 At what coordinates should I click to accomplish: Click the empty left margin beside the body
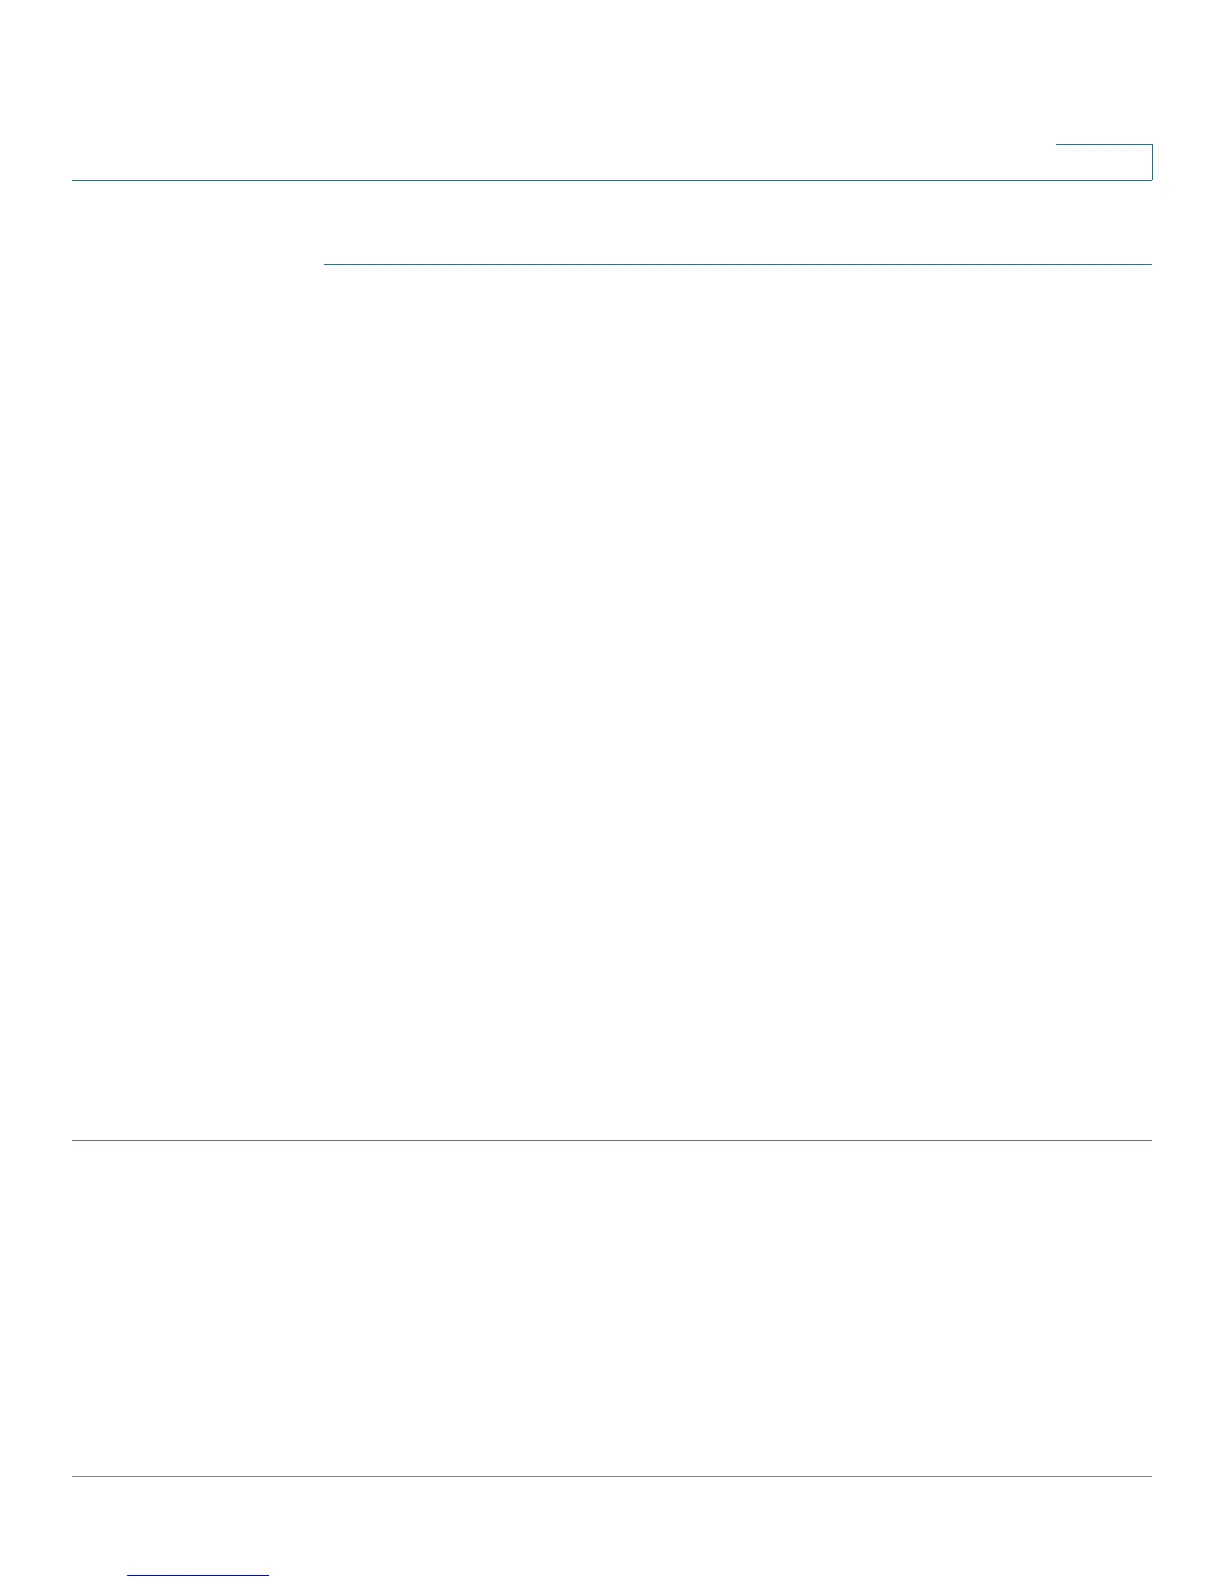pyautogui.click(x=197, y=700)
